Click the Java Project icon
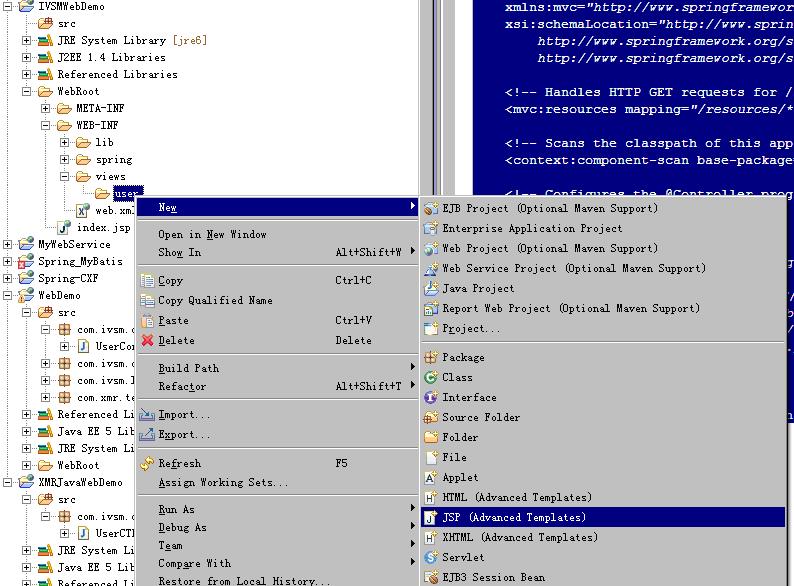794x586 pixels. coord(430,289)
